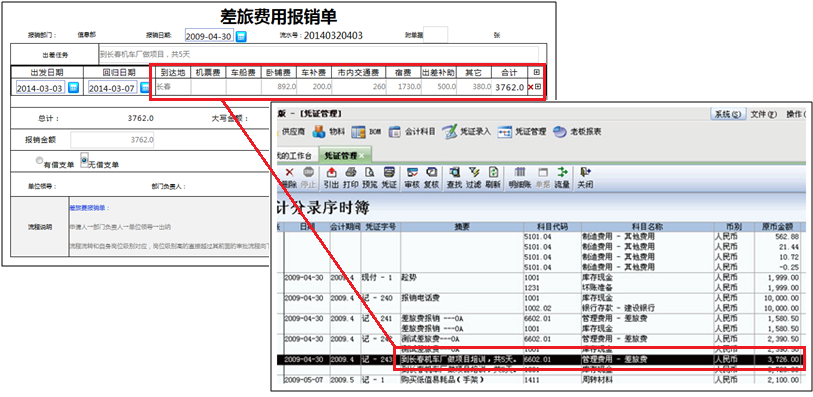This screenshot has height=397, width=813.
Task: Open the 文件(F) menu
Action: coord(764,114)
